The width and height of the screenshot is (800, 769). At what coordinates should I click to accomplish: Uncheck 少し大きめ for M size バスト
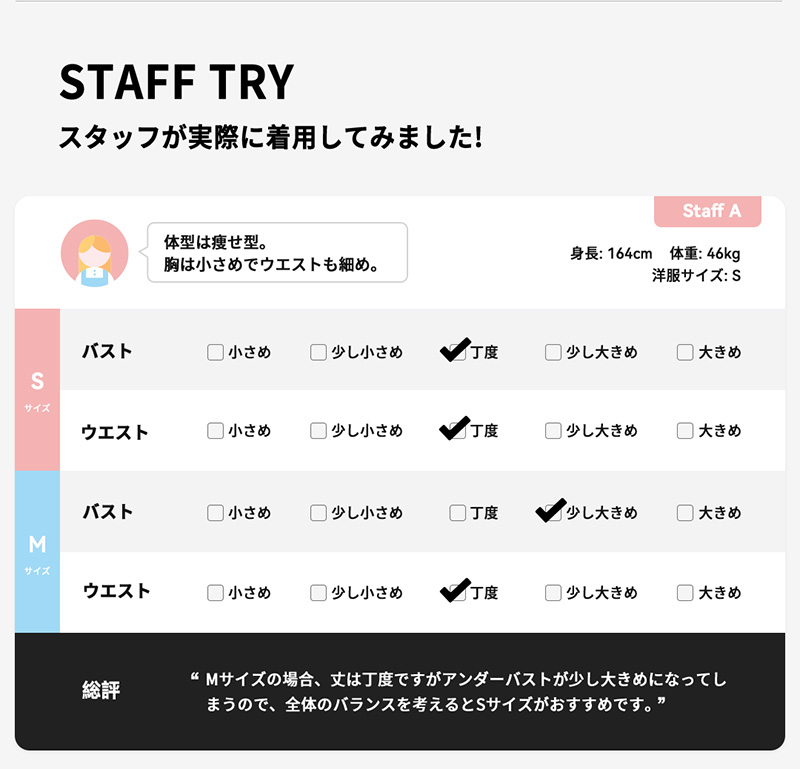coord(553,513)
